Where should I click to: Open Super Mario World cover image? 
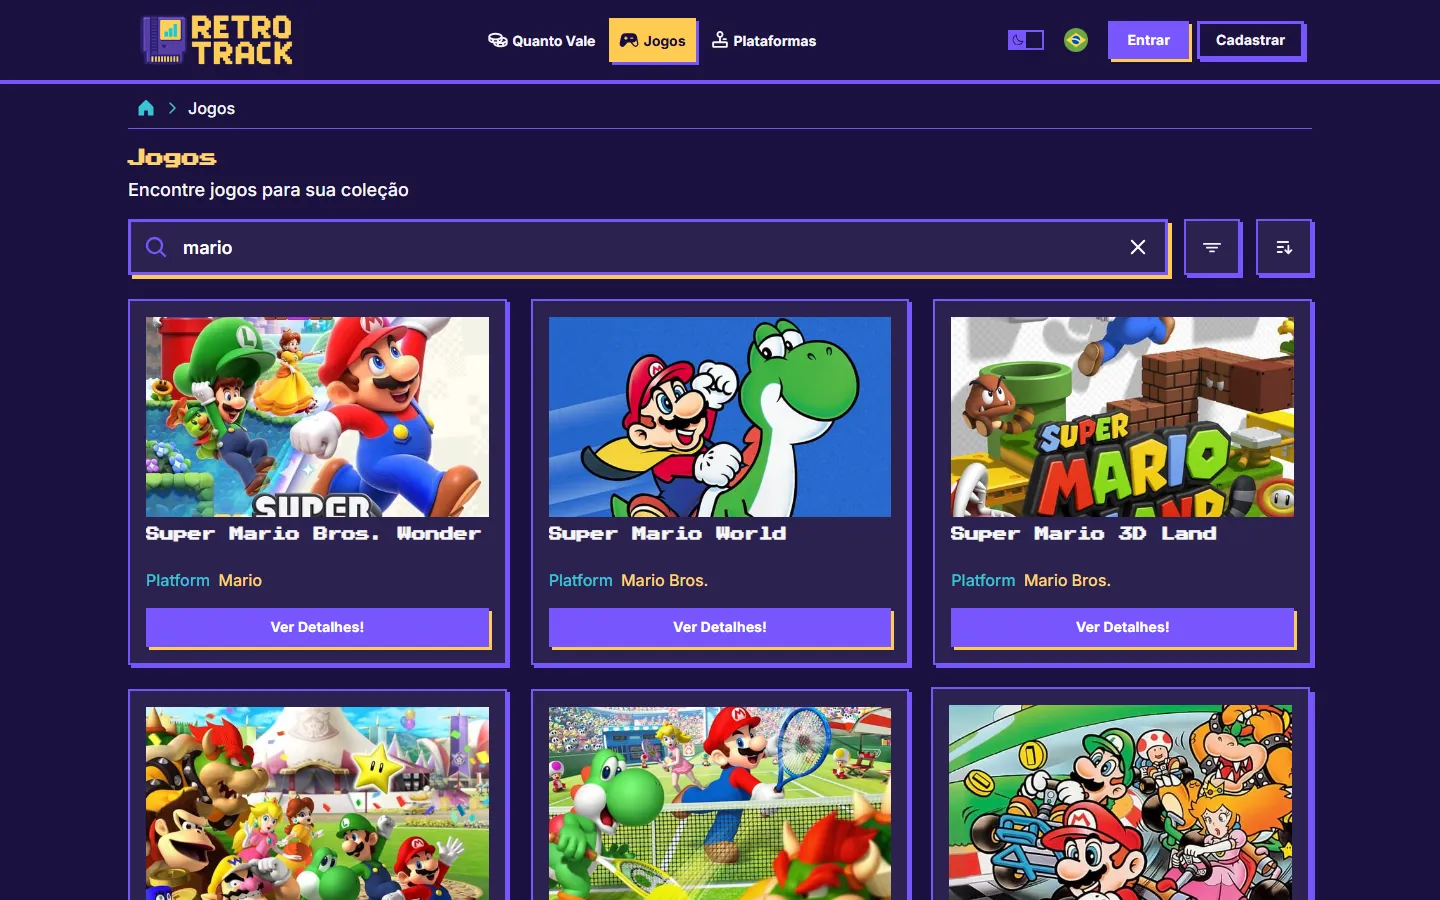720,417
